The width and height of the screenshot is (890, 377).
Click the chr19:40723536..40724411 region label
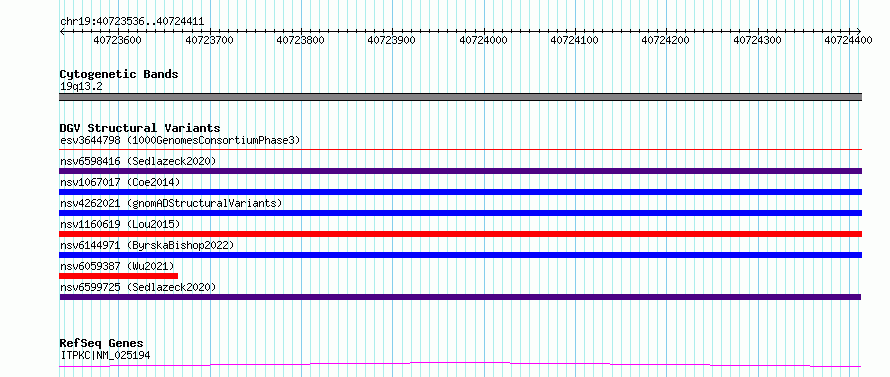pyautogui.click(x=132, y=22)
